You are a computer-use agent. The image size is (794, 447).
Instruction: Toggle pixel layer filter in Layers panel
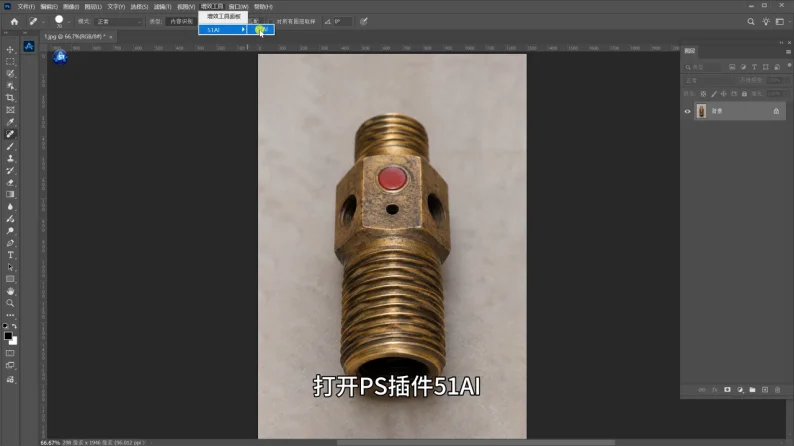732,67
